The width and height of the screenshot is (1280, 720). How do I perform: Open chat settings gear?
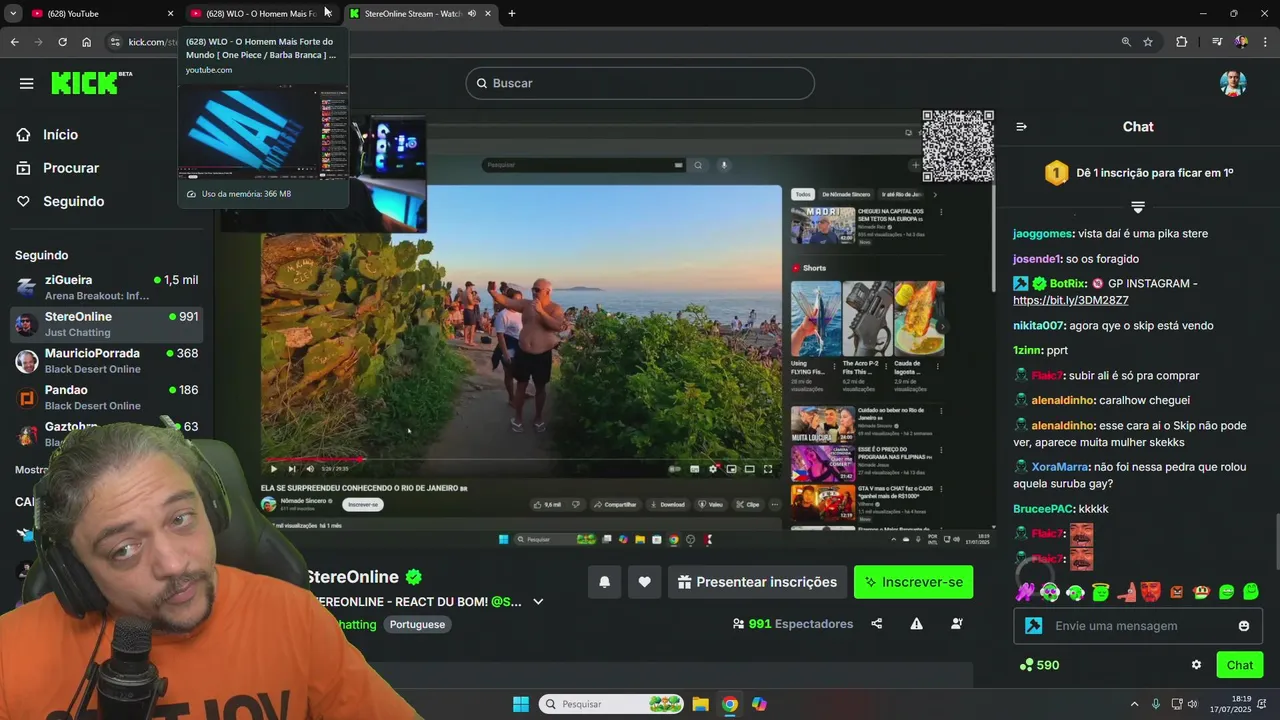click(1196, 665)
